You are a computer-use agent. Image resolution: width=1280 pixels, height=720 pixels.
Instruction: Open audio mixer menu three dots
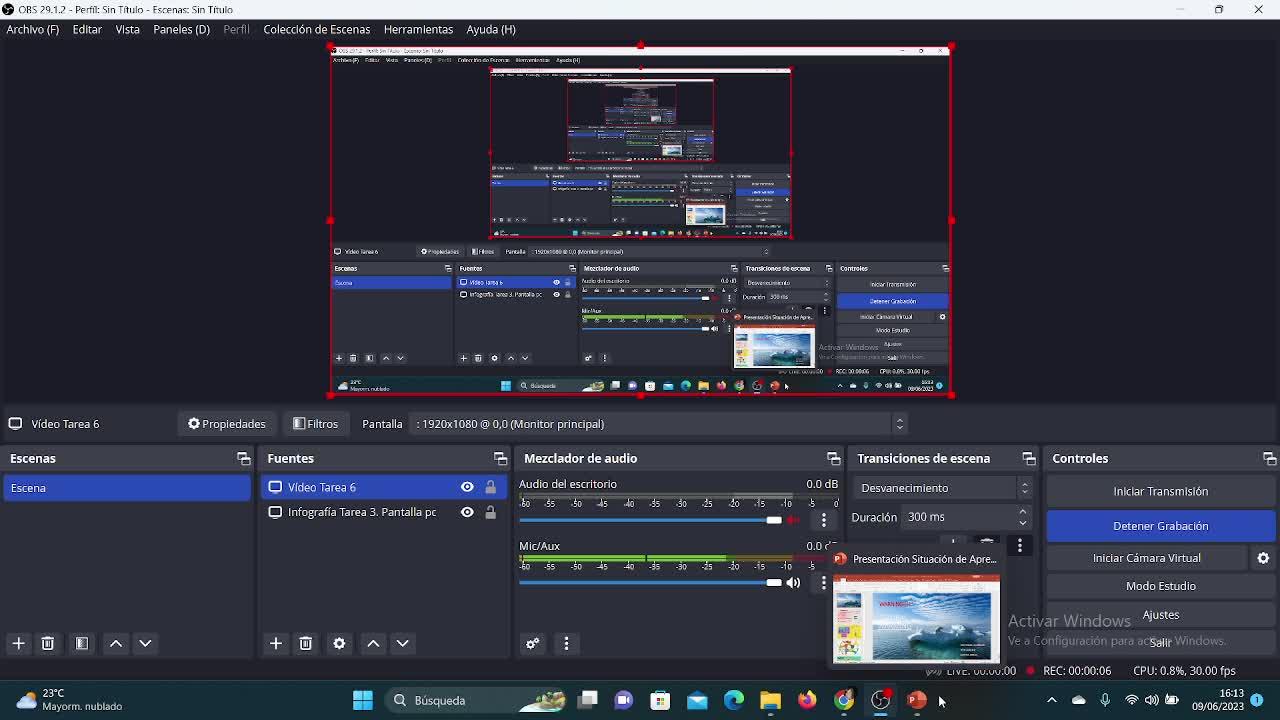pos(566,644)
